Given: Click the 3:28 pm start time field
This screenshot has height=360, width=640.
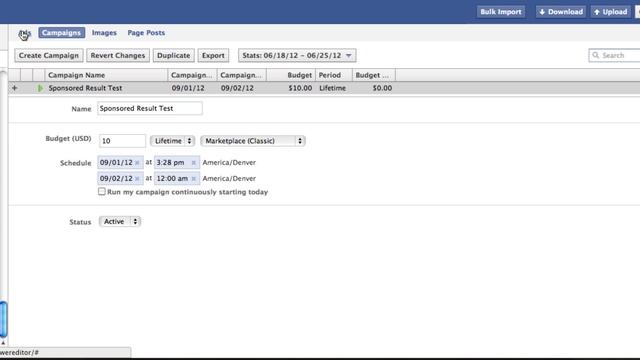Looking at the screenshot, I should pos(177,162).
